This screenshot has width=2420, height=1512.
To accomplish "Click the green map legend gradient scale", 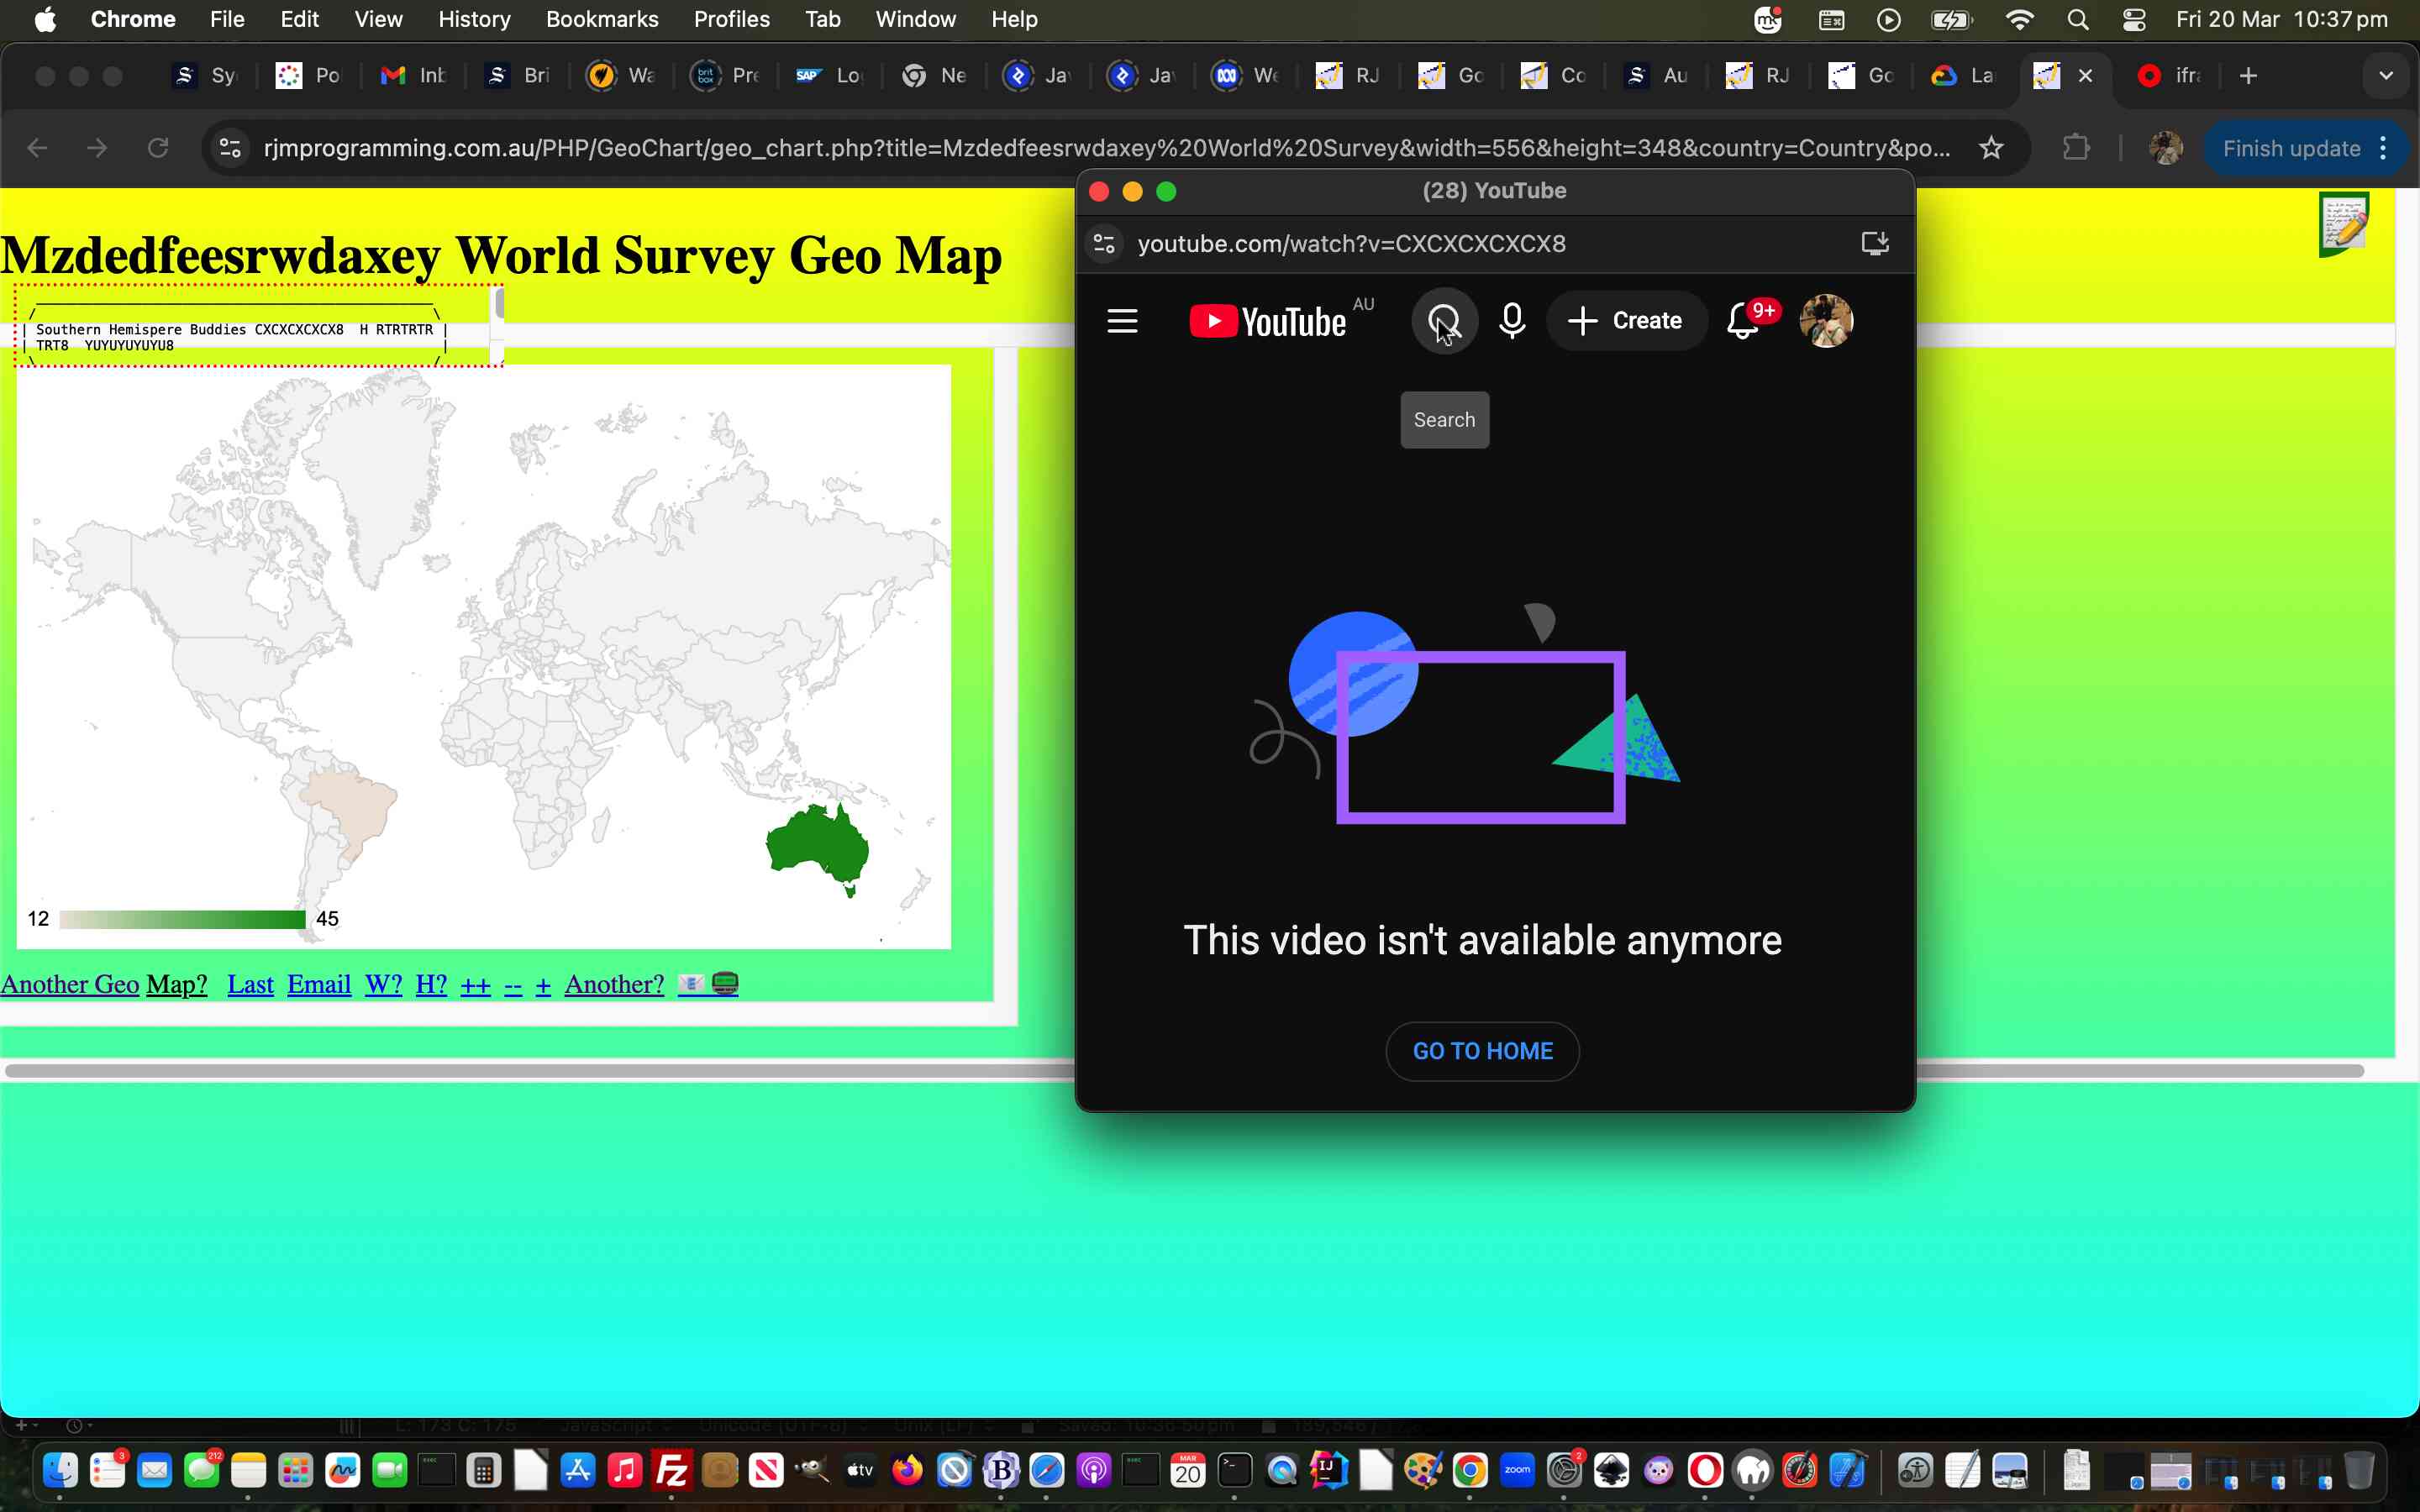I will 182,918.
